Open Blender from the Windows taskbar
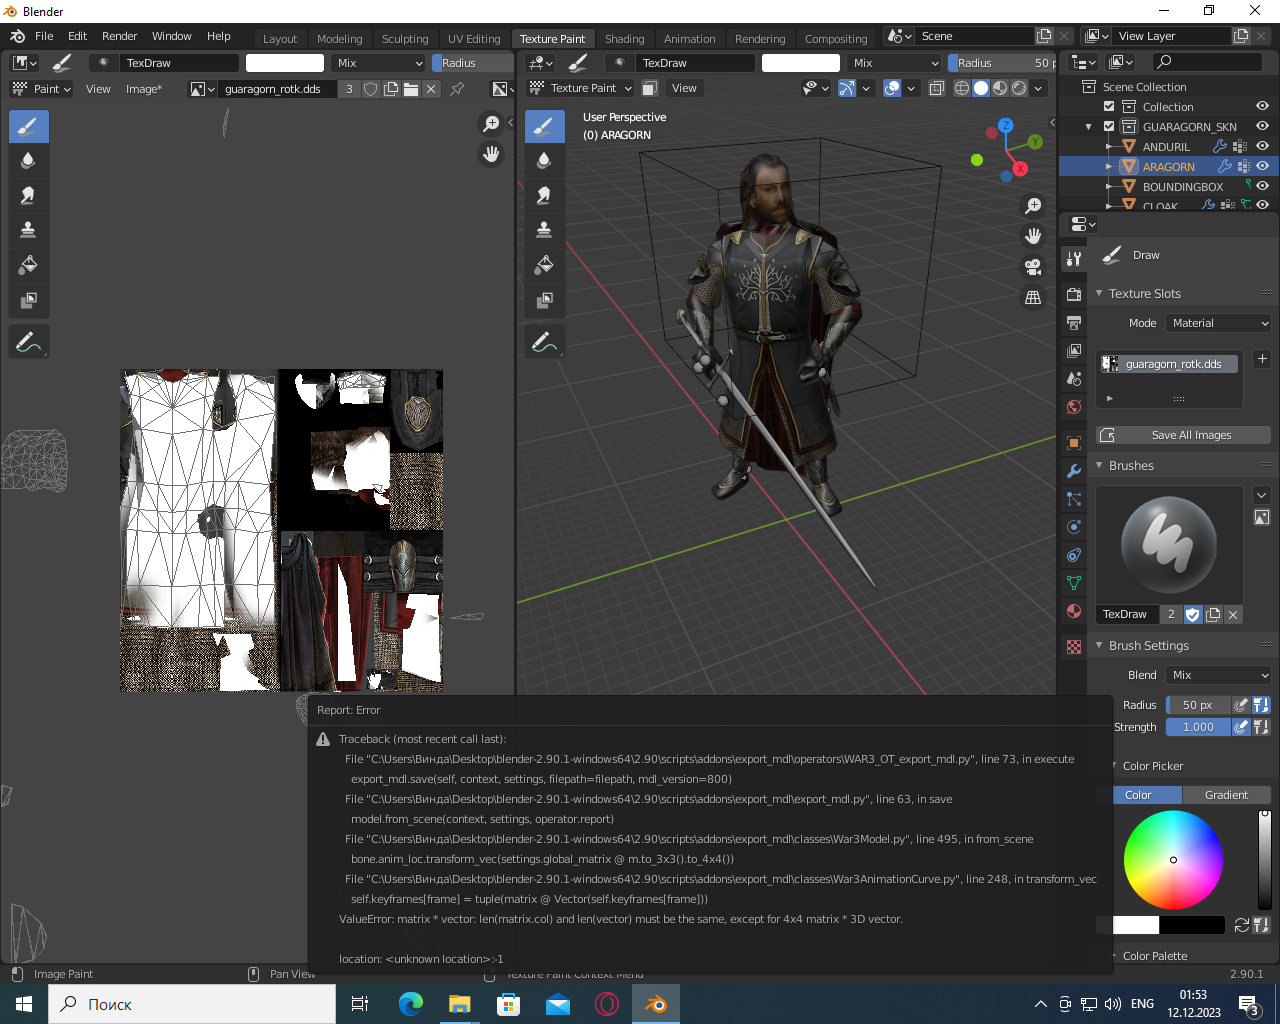The height and width of the screenshot is (1024, 1280). (x=656, y=1004)
